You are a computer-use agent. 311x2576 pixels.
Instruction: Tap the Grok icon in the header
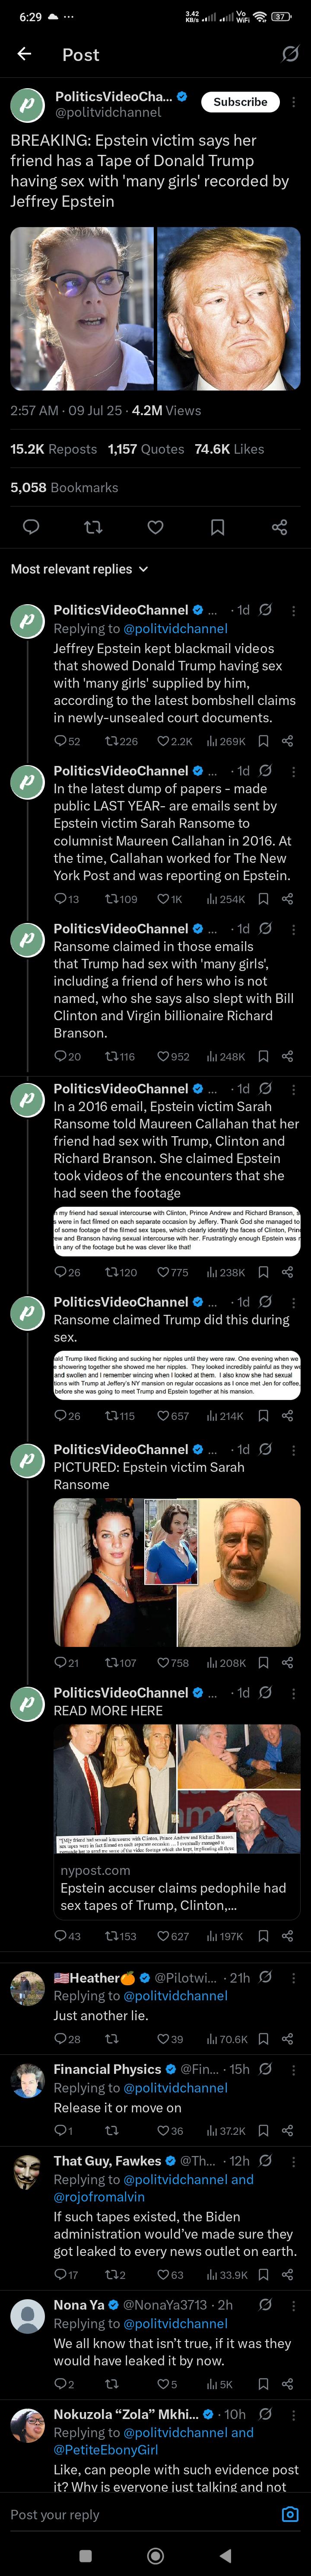pyautogui.click(x=289, y=54)
